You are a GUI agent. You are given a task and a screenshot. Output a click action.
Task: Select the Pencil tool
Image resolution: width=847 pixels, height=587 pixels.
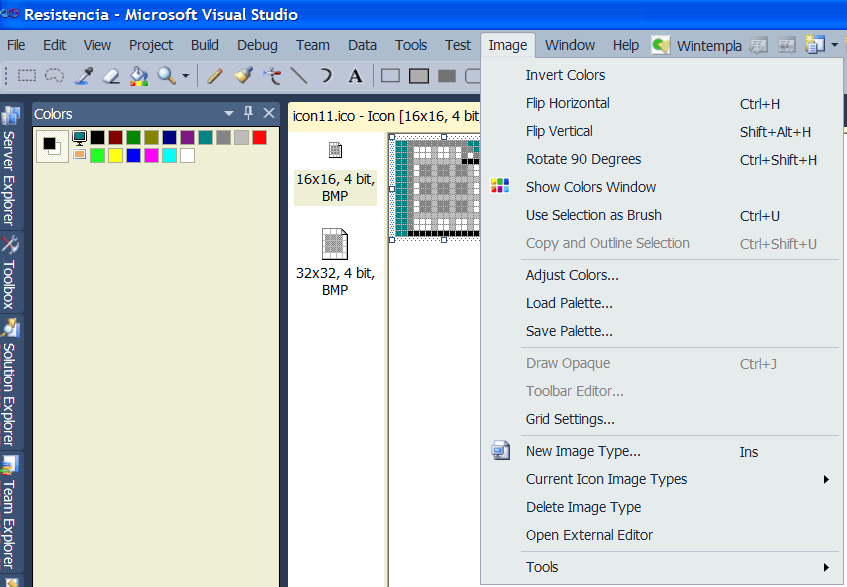point(214,76)
